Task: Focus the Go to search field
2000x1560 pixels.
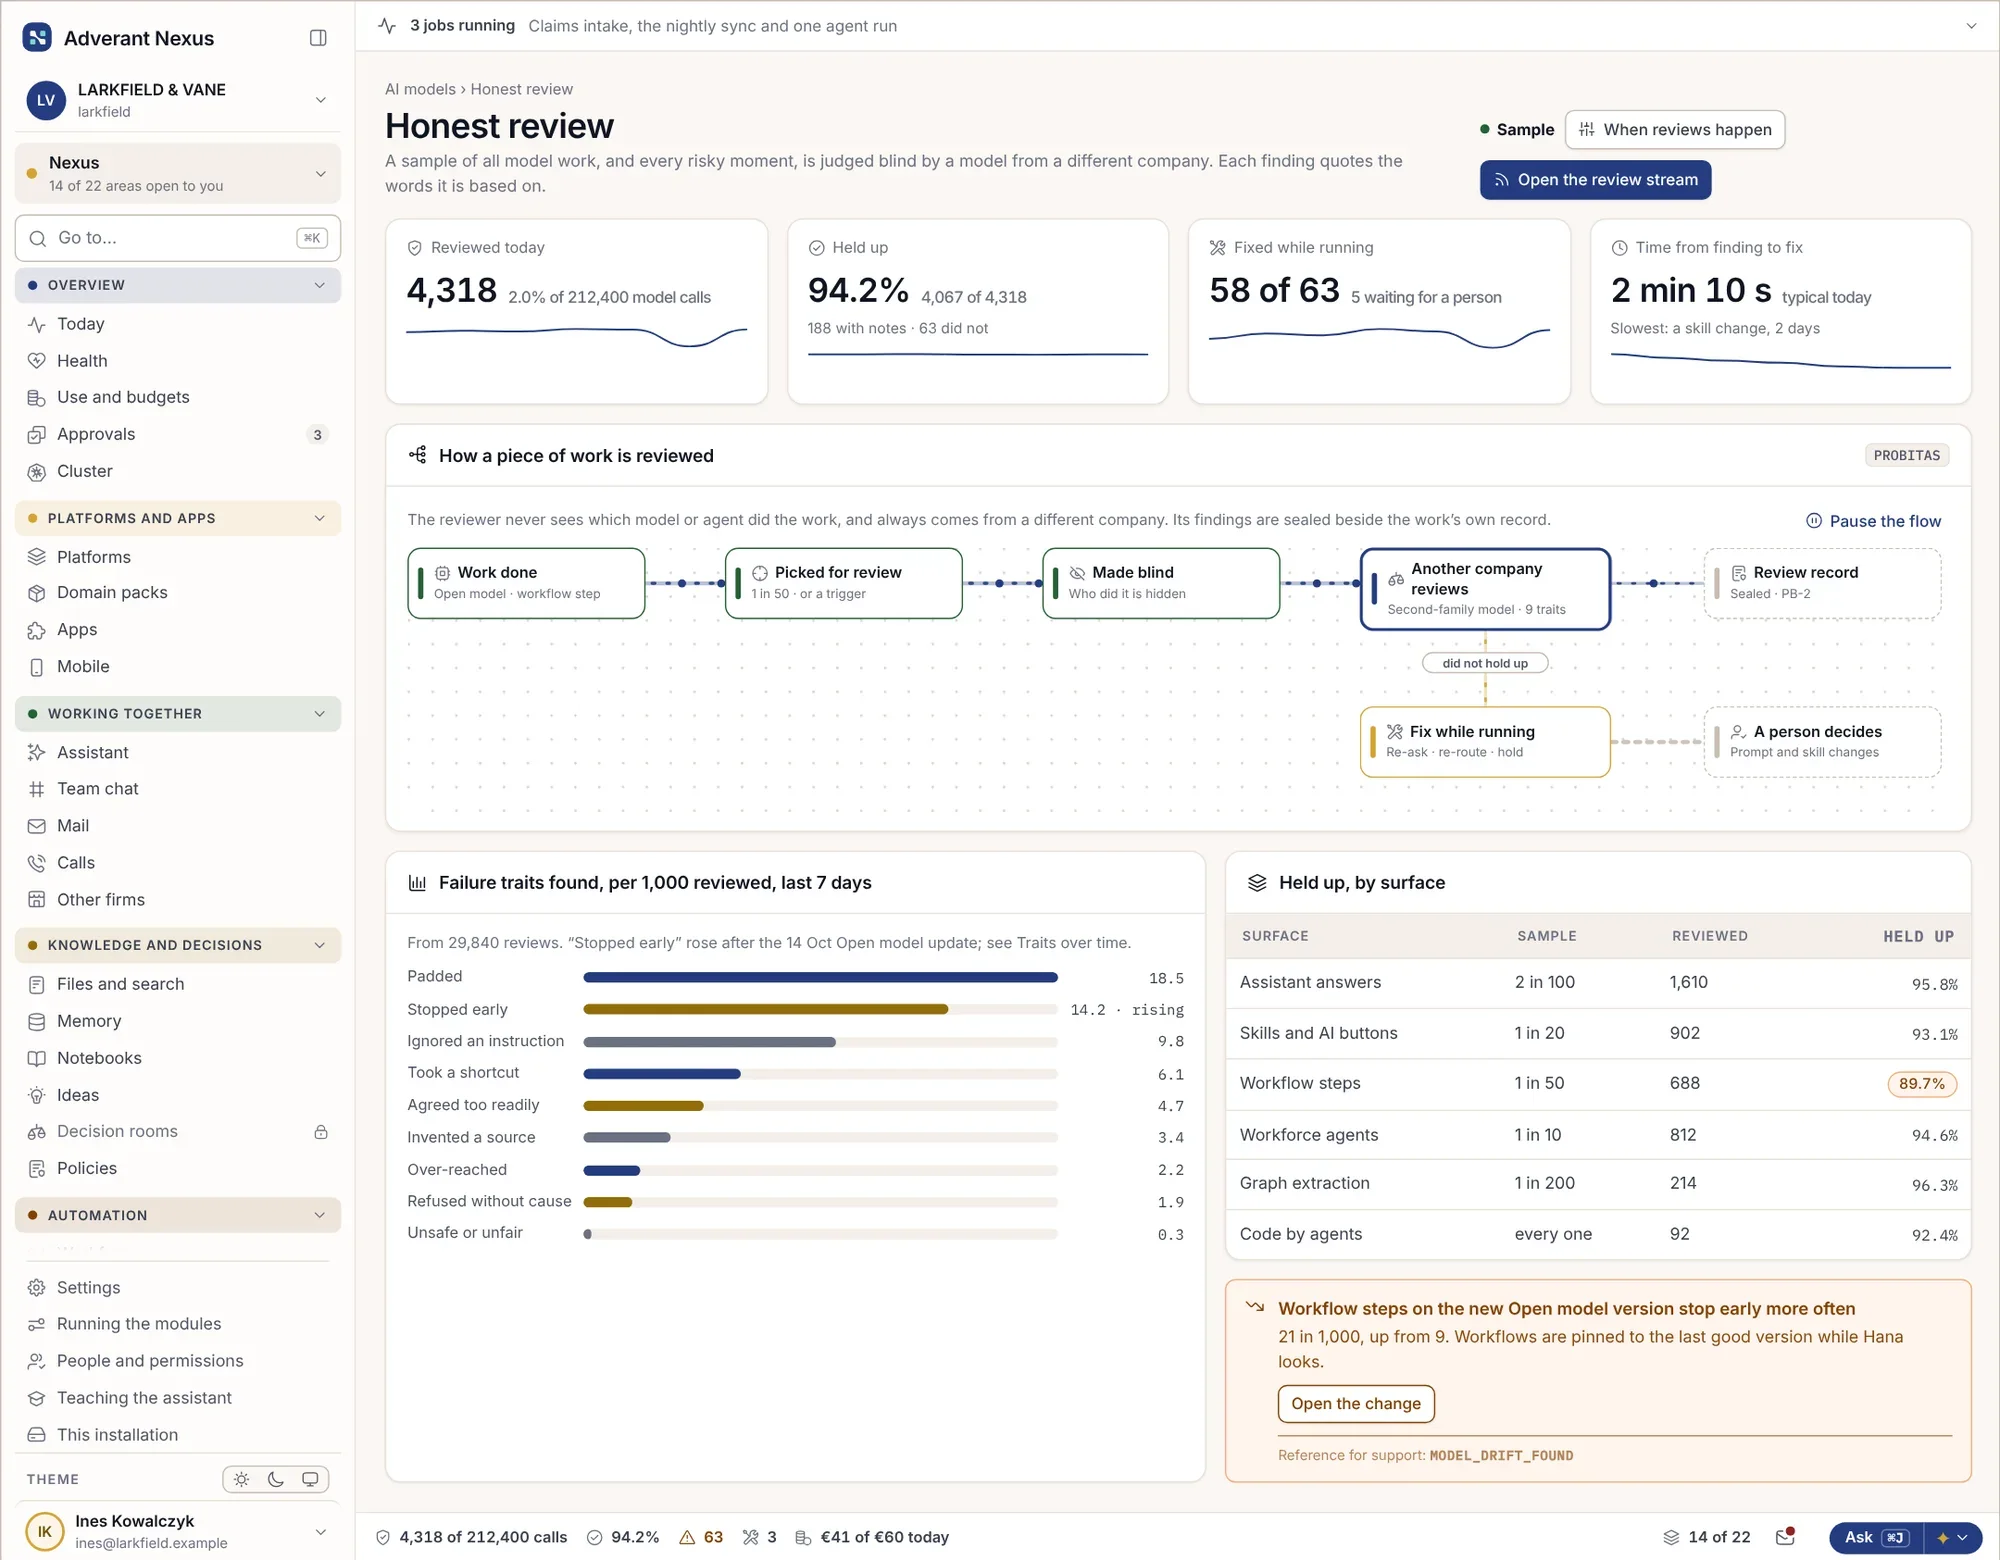Action: tap(178, 238)
